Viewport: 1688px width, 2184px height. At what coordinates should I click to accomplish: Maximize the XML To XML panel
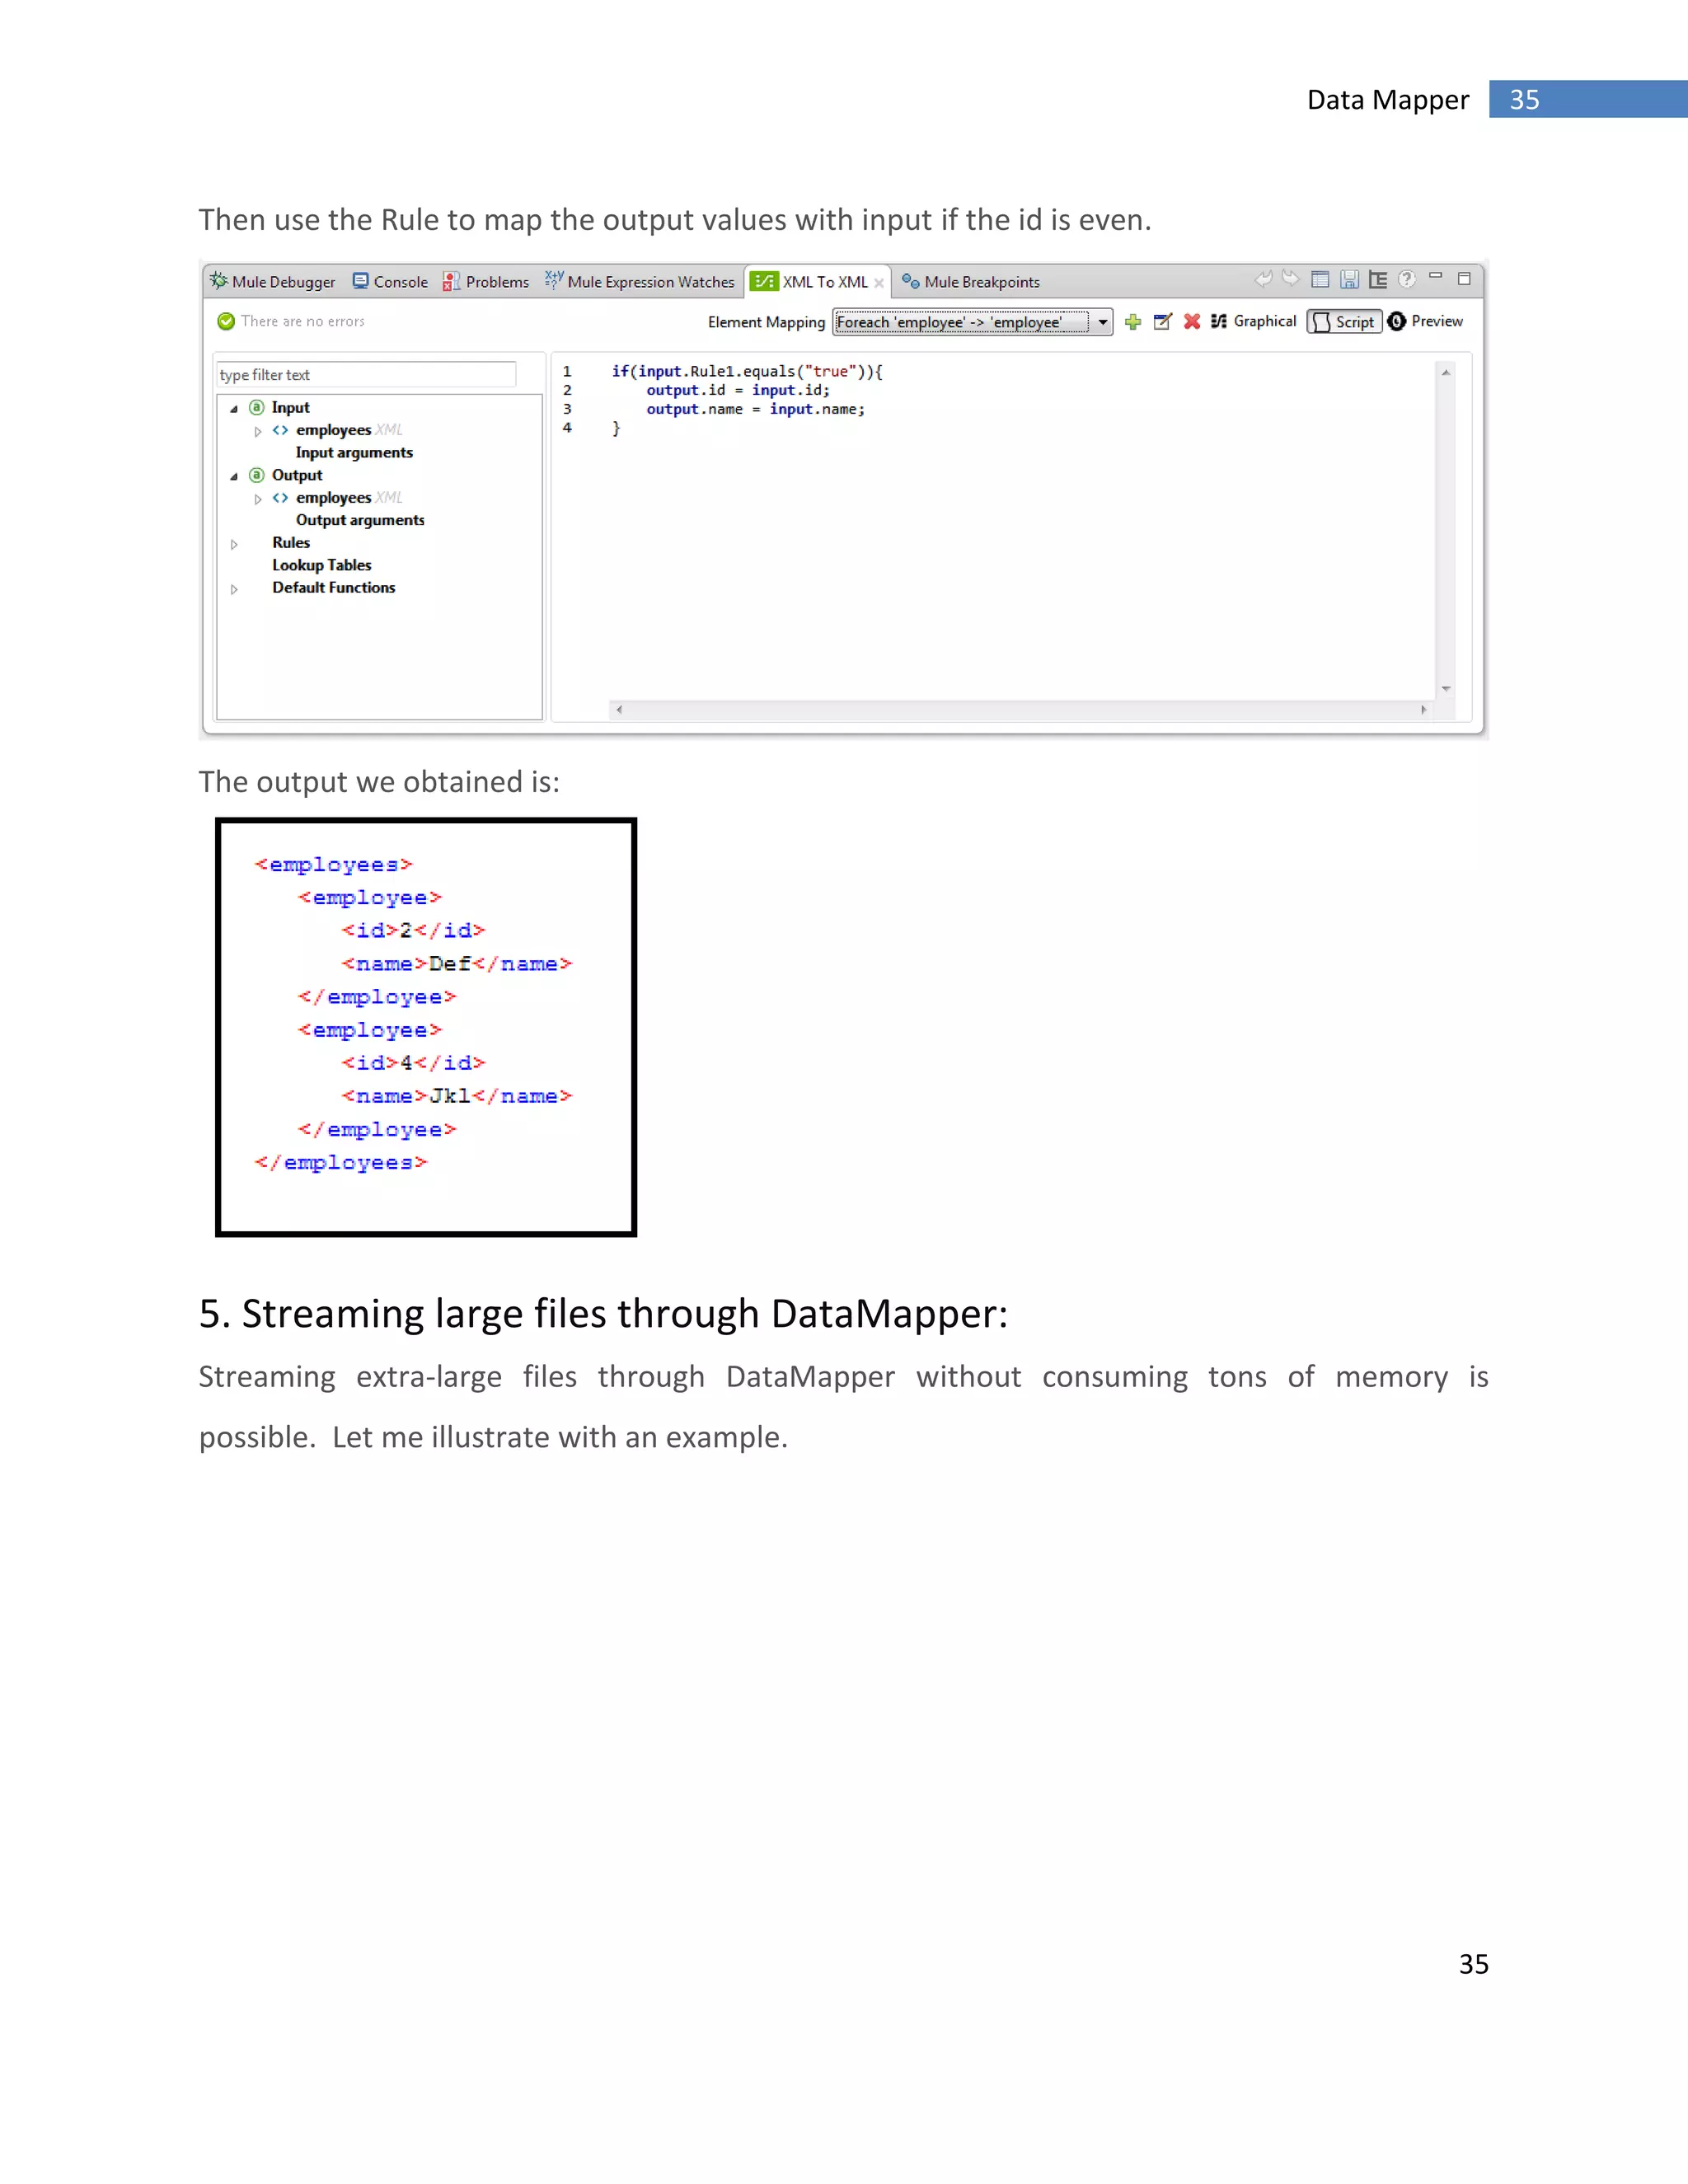[1464, 279]
